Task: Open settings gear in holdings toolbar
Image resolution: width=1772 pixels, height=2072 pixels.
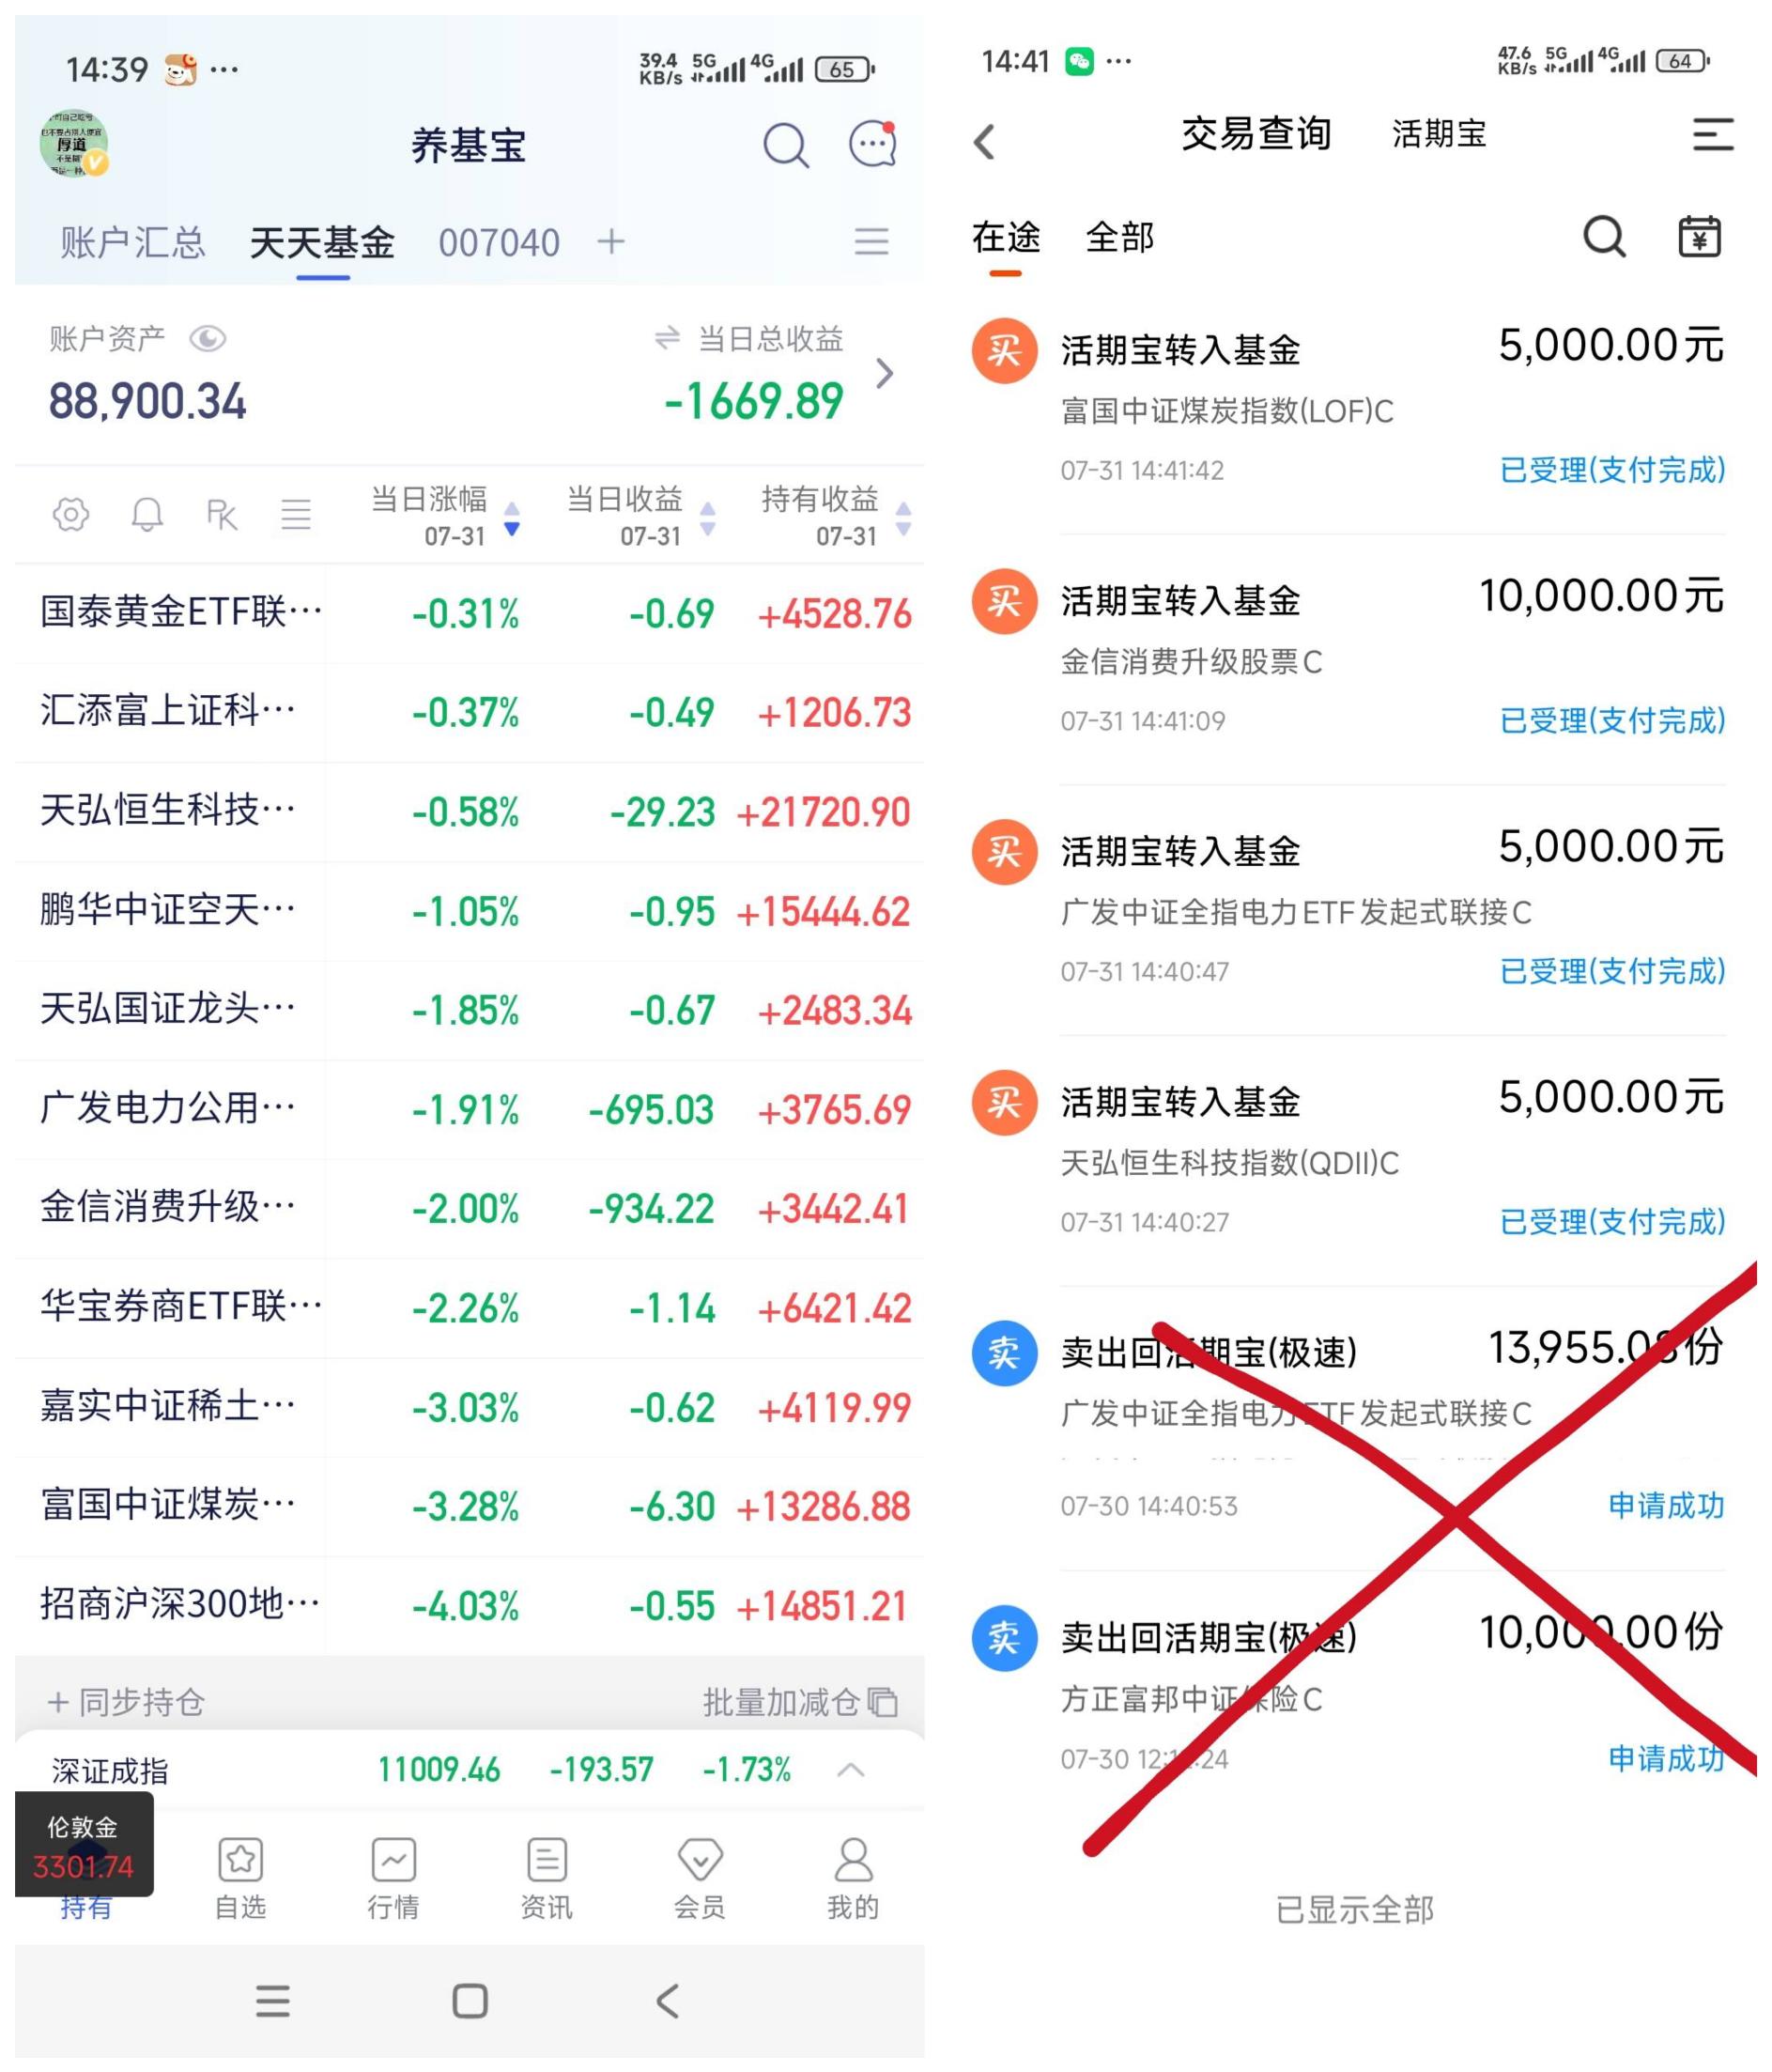Action: pos(70,515)
